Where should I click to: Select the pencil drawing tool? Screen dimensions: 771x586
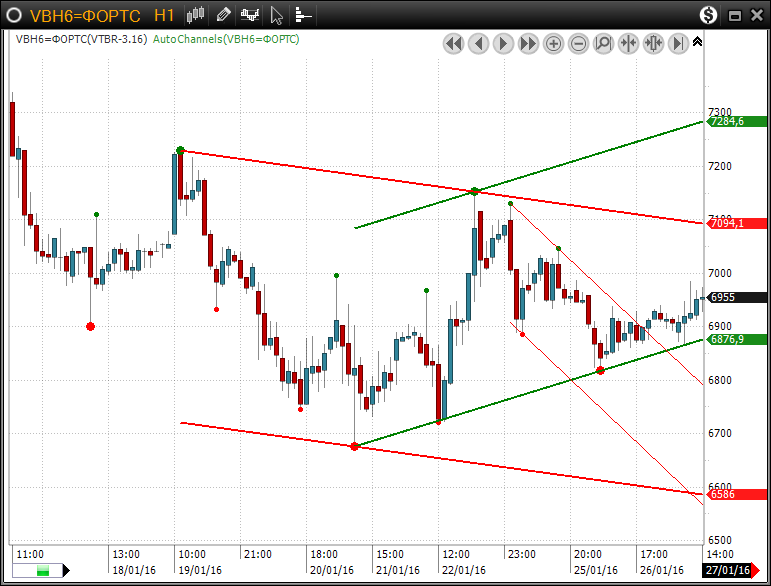point(223,15)
